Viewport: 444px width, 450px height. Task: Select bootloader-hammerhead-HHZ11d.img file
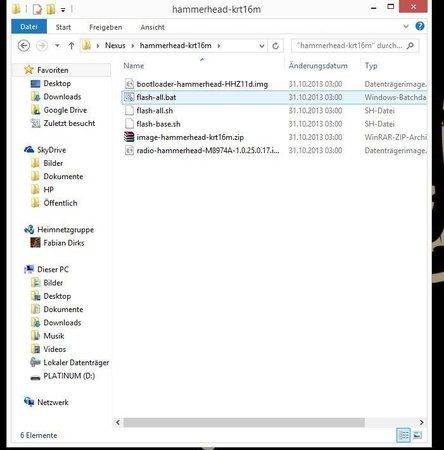click(x=202, y=84)
